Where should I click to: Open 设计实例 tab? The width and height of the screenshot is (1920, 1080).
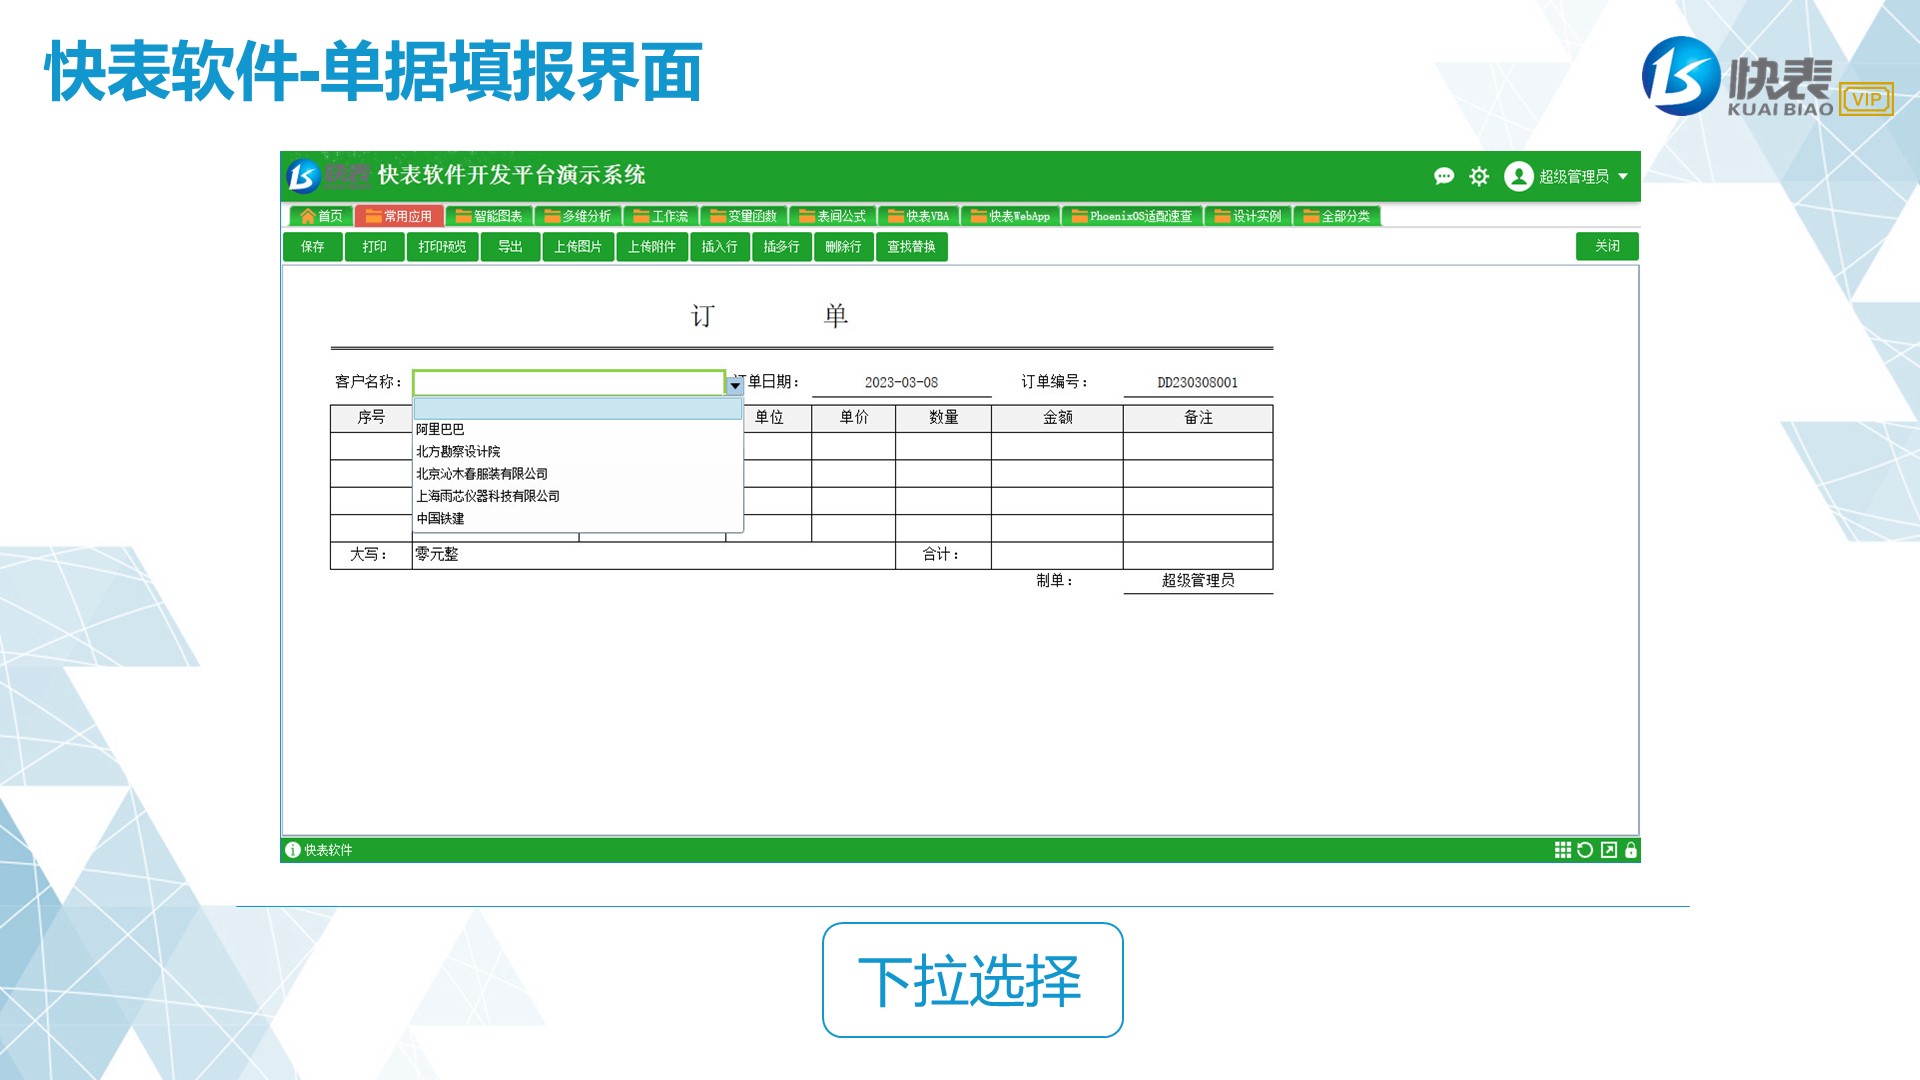(1247, 216)
